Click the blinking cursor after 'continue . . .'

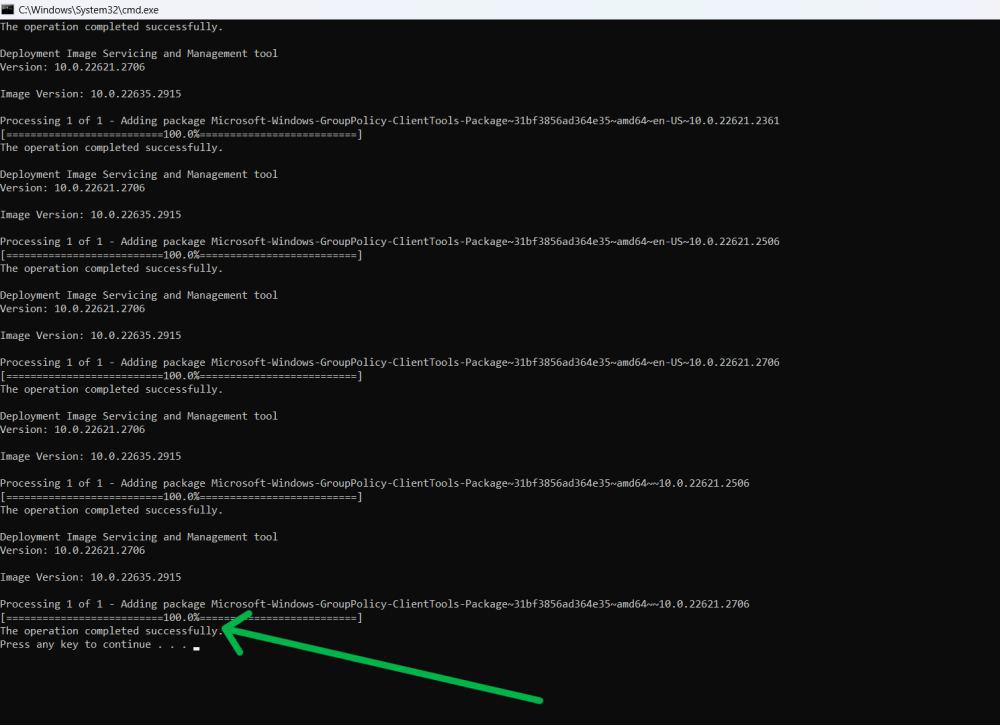tap(196, 648)
